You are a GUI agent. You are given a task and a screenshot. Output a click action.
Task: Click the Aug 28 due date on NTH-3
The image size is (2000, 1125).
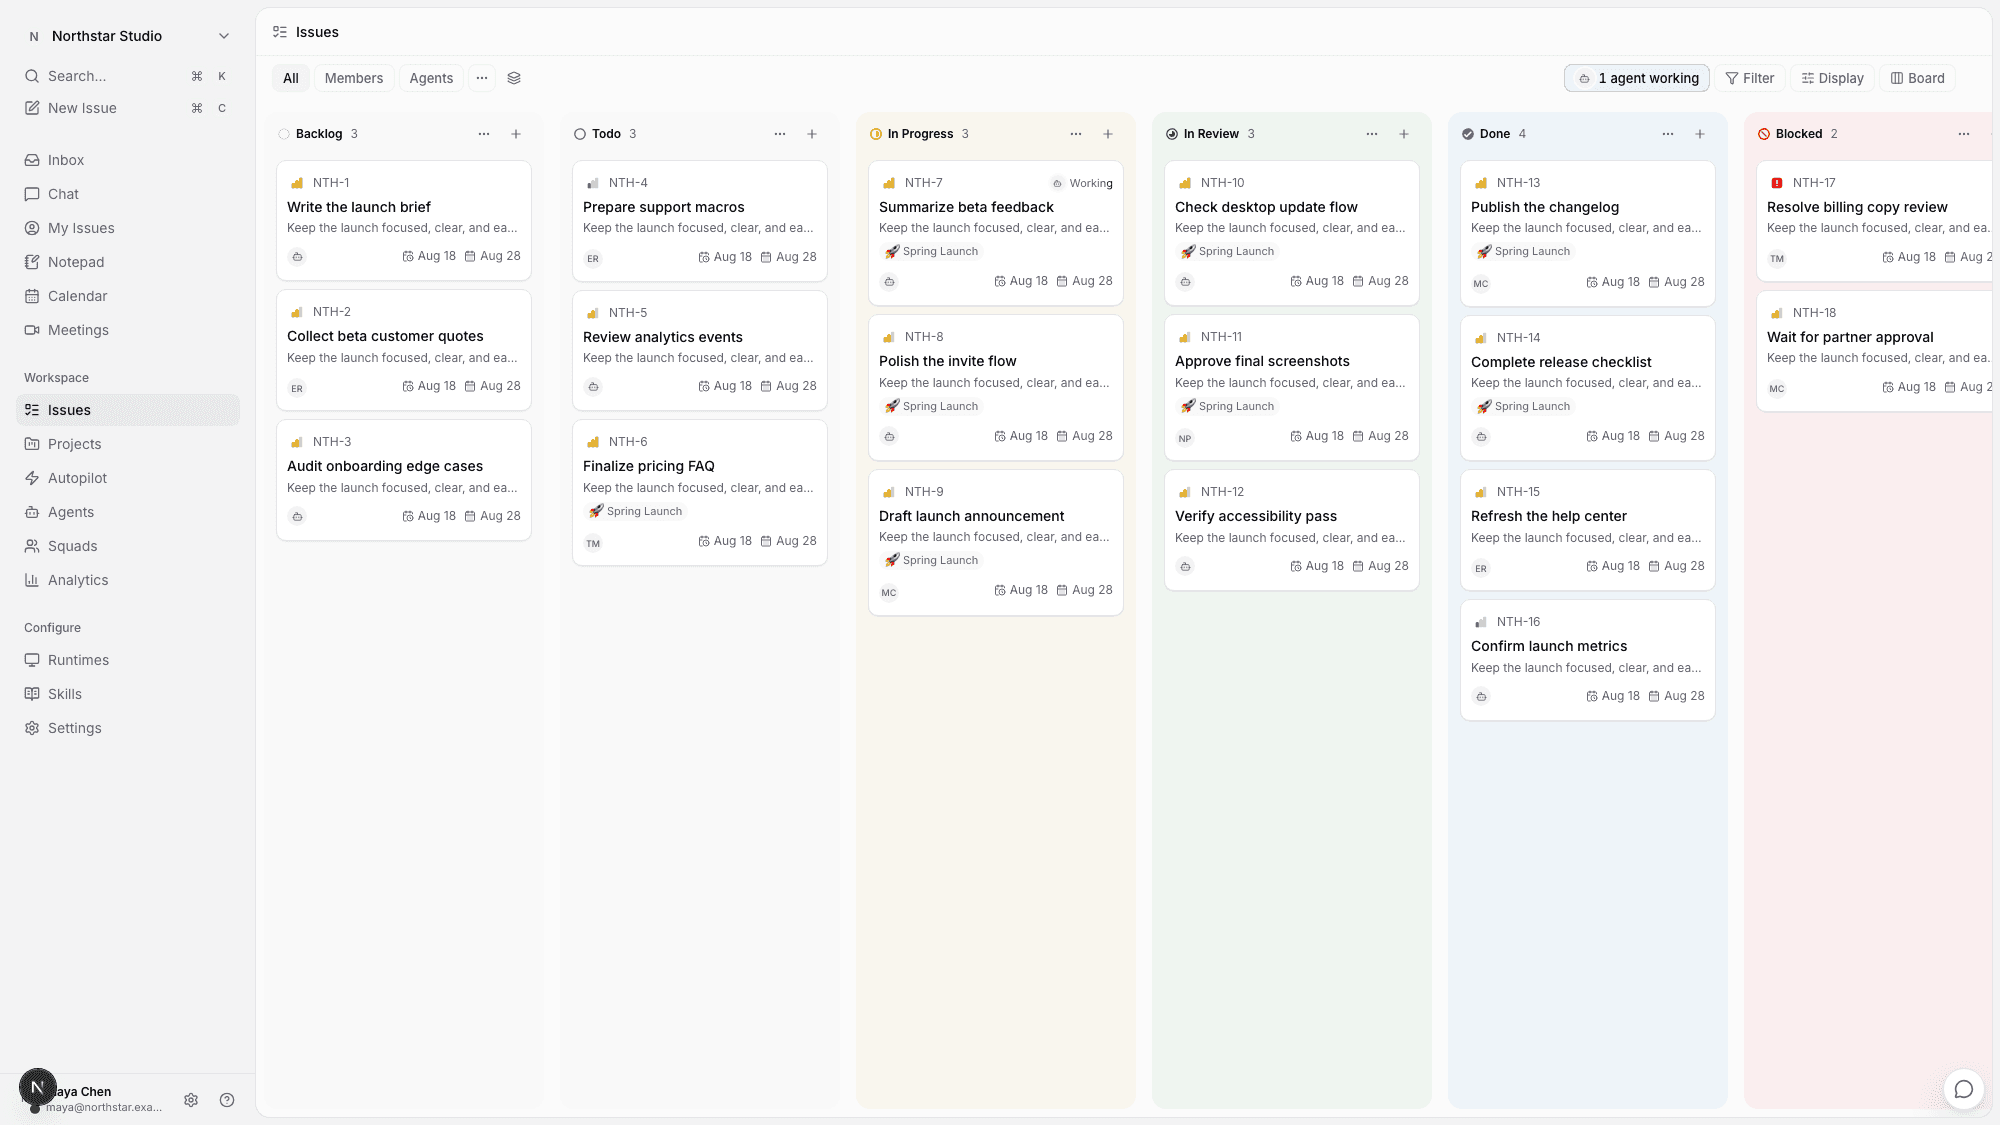tap(493, 516)
